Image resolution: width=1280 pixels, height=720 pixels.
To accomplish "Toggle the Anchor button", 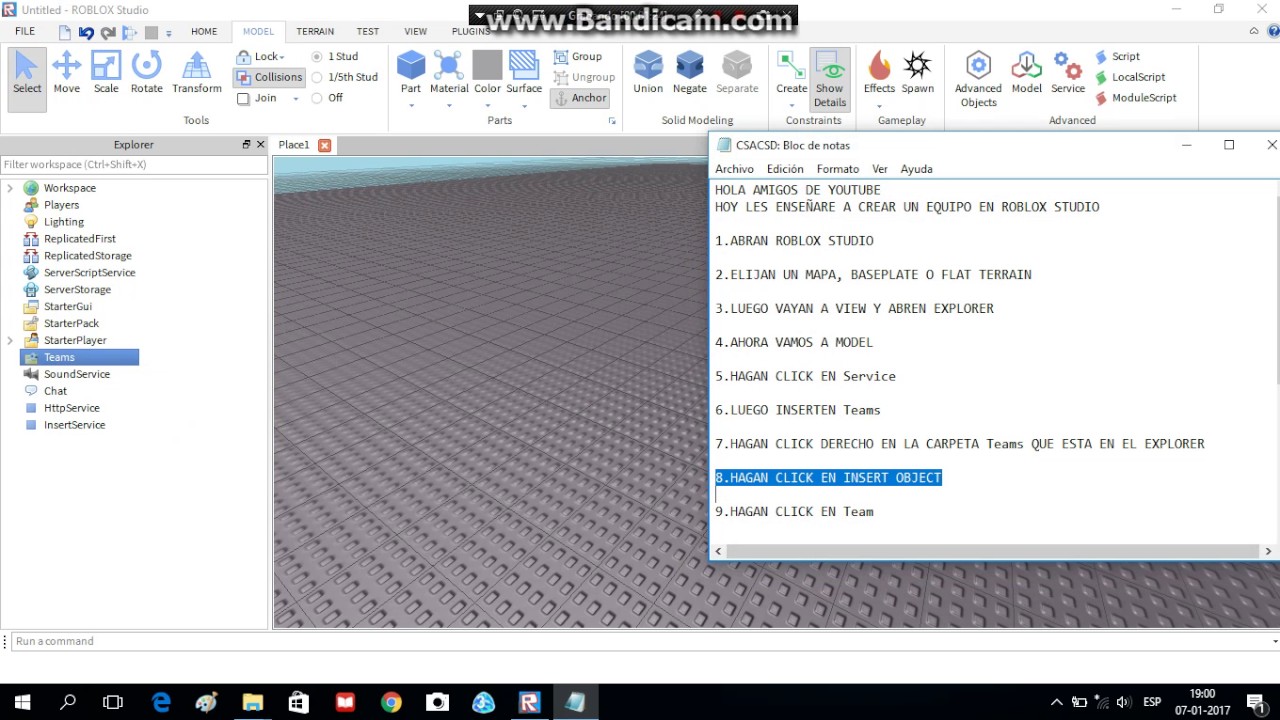I will coord(580,98).
